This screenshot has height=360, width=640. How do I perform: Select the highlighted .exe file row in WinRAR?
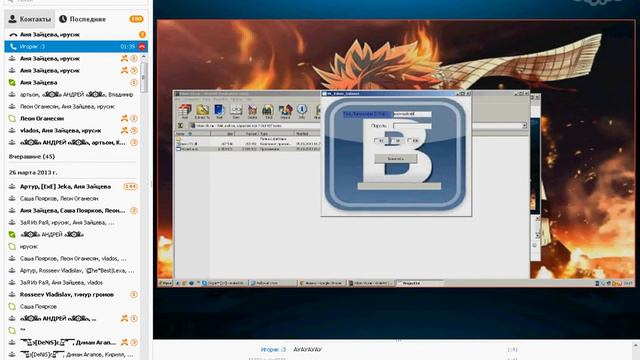click(x=248, y=149)
